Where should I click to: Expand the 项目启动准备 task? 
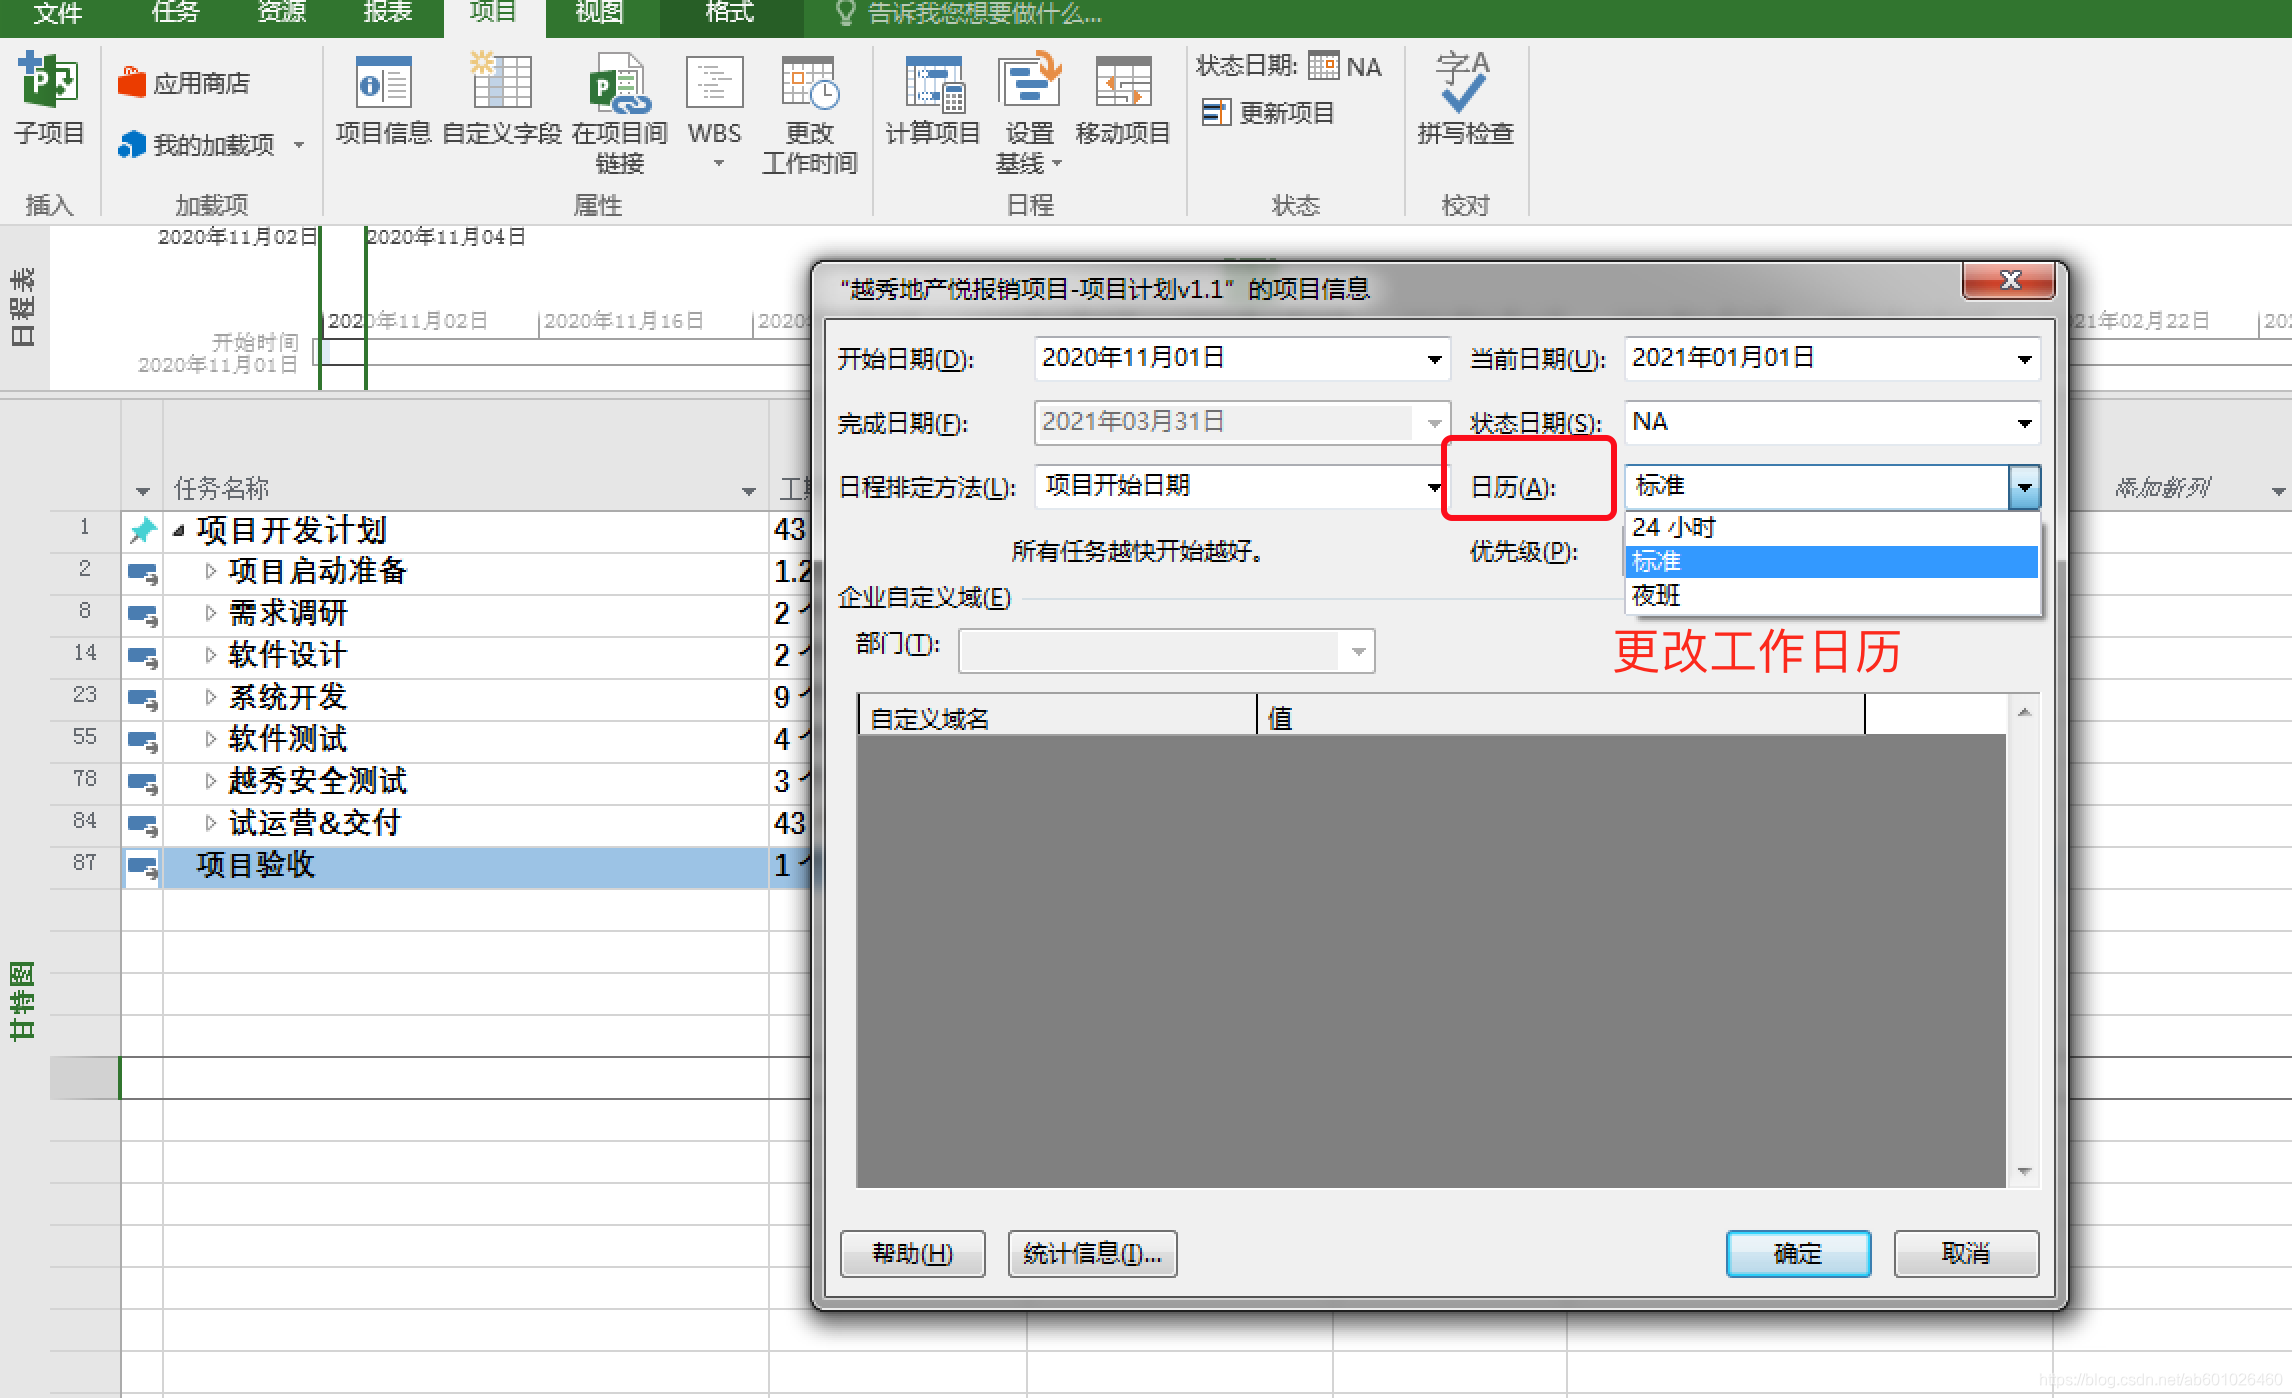210,571
